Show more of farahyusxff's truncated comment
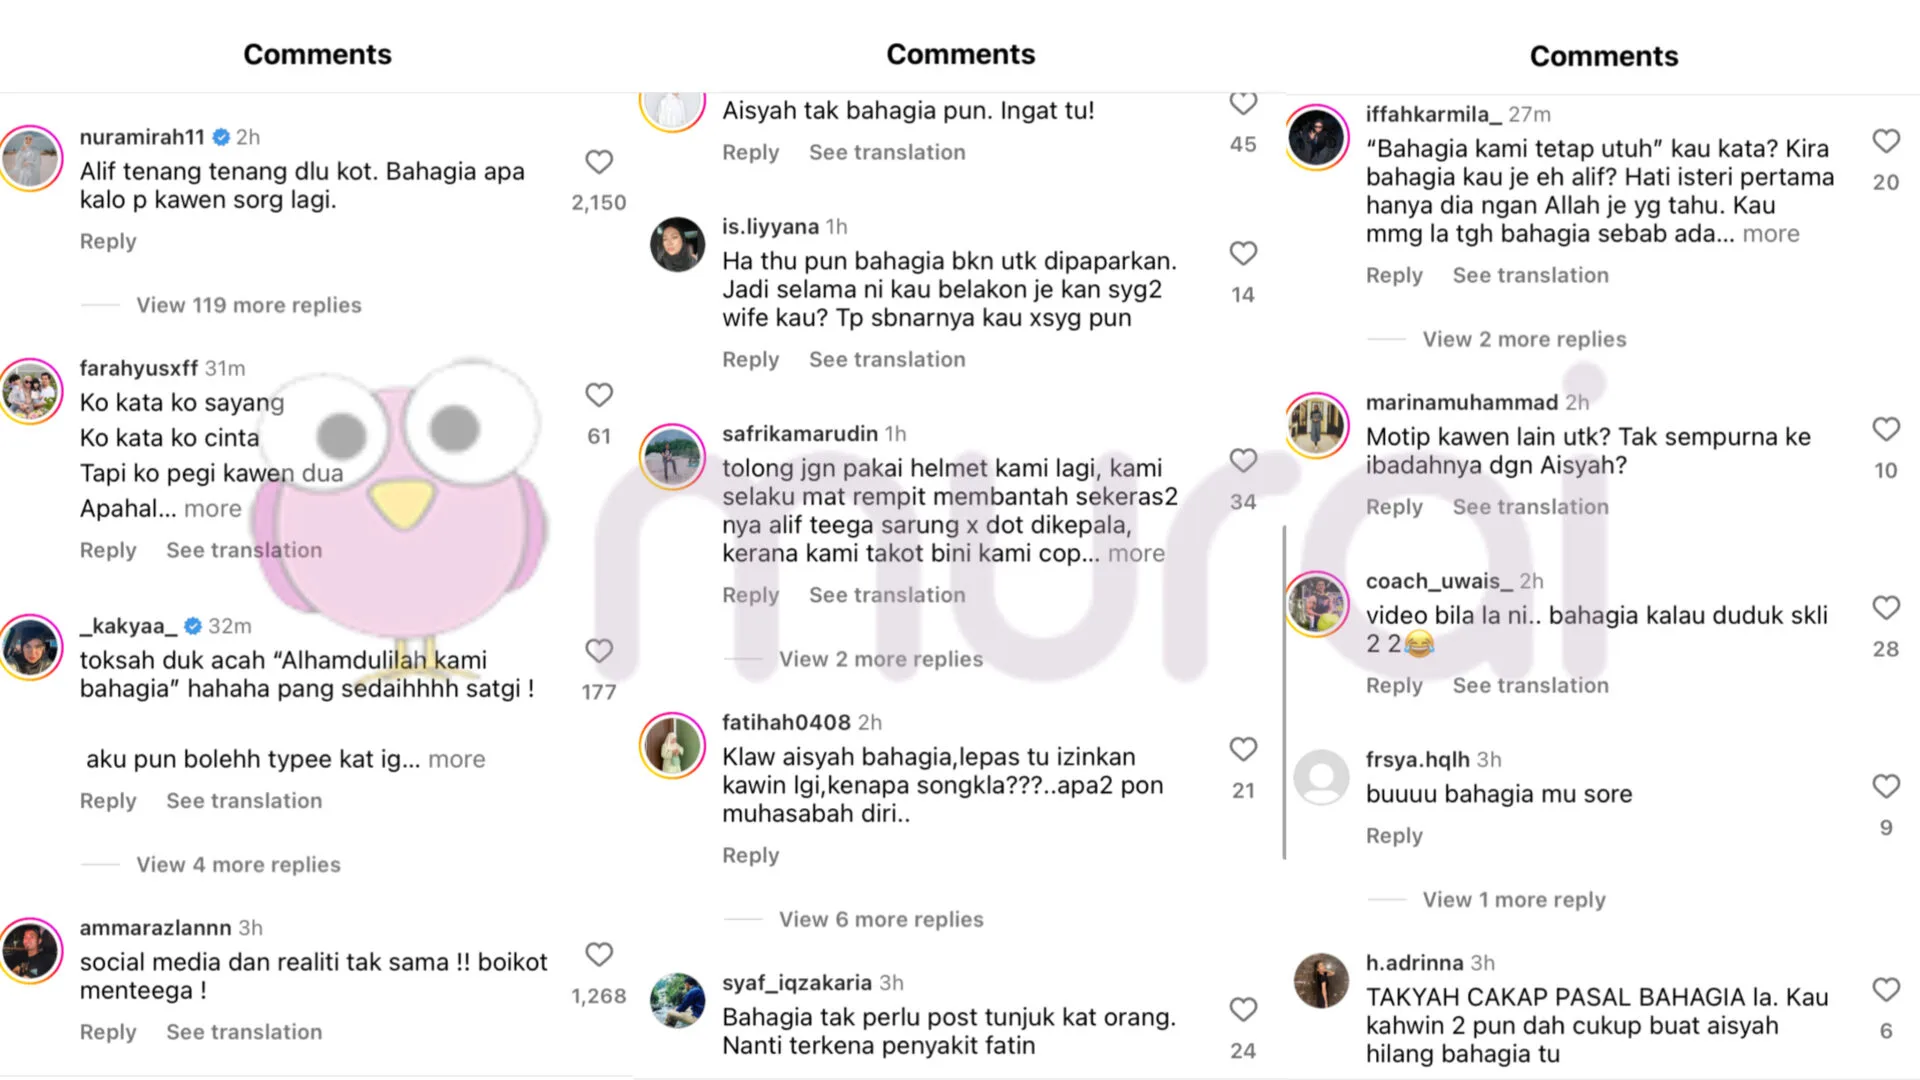The image size is (1920, 1080). coord(212,509)
